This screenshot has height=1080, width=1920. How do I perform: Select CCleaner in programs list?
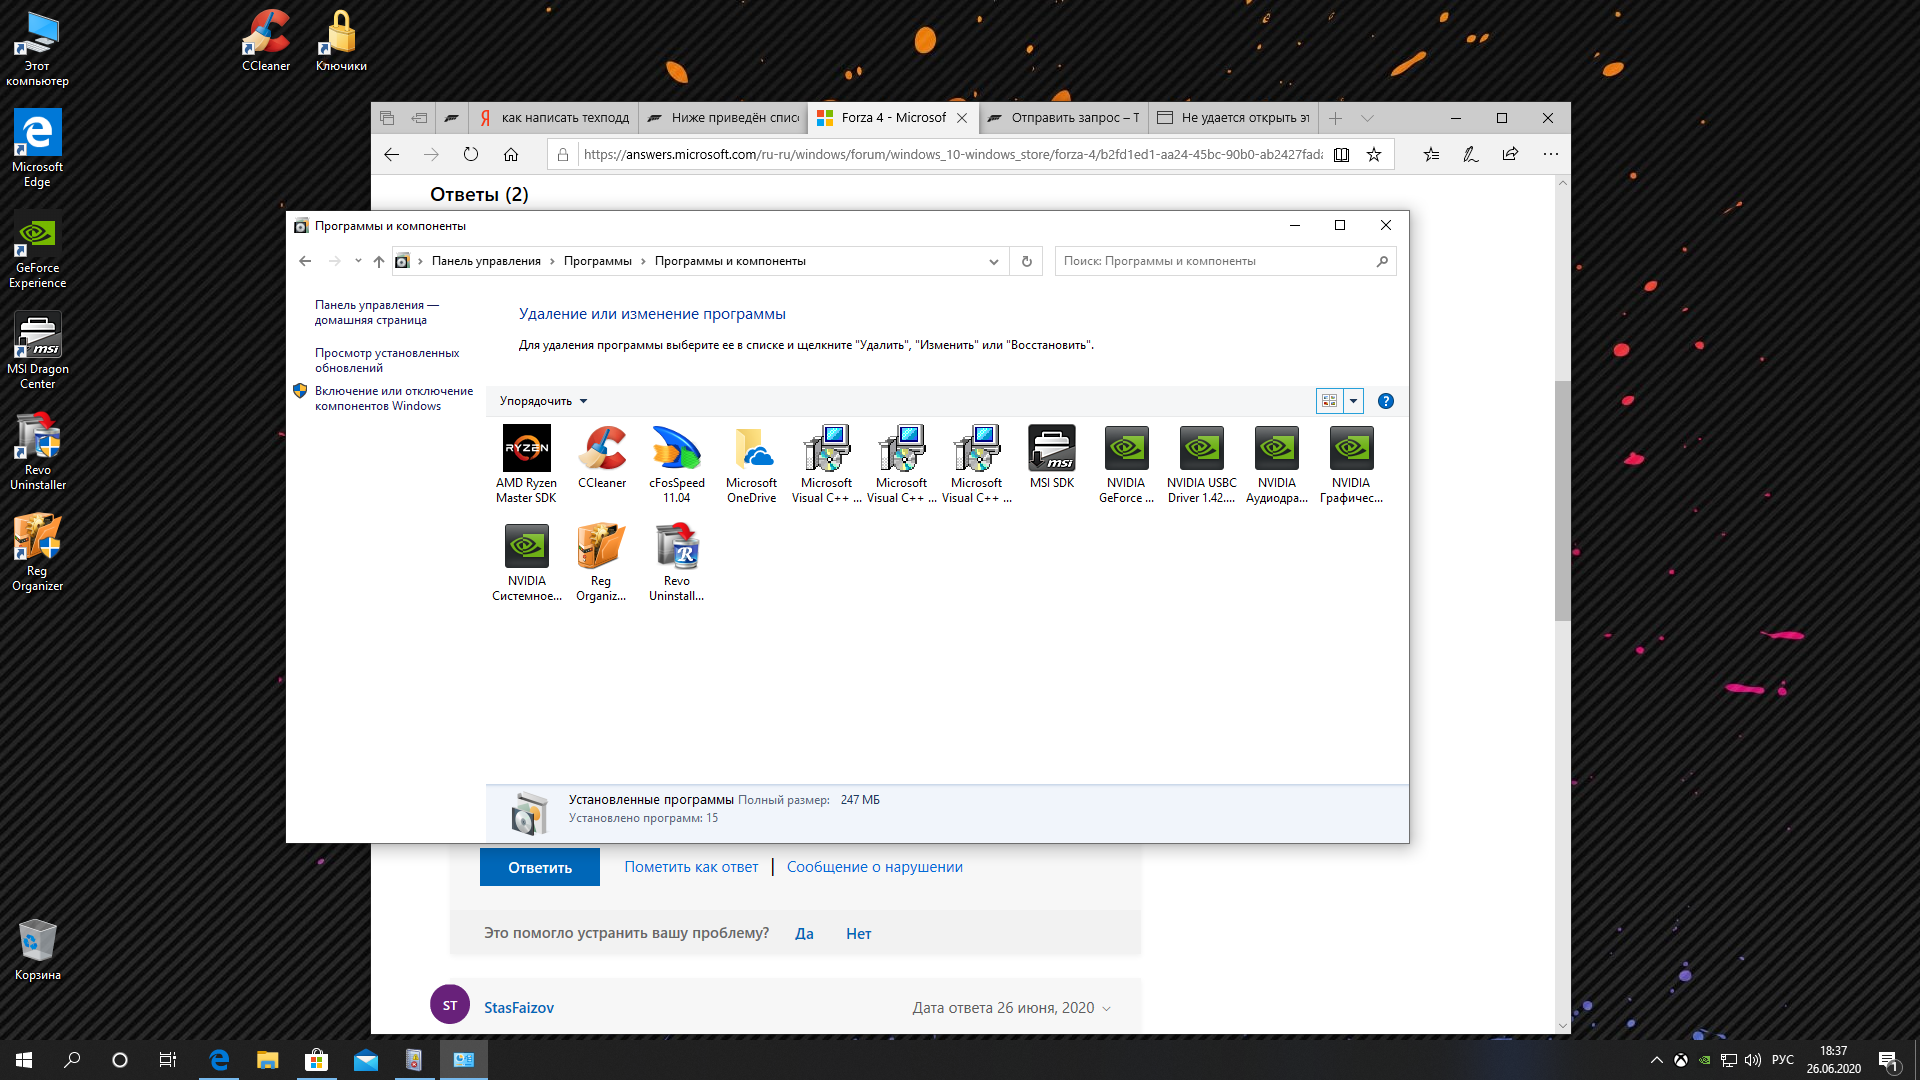(602, 458)
